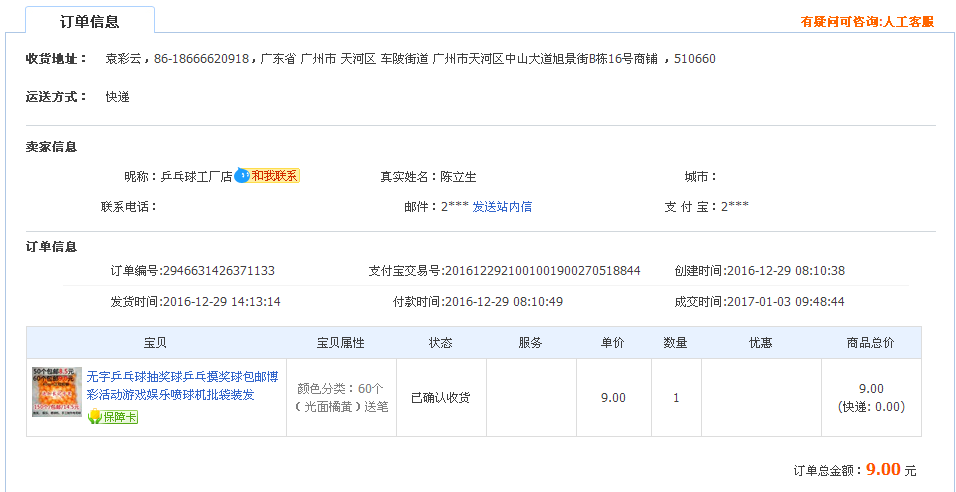The height and width of the screenshot is (492, 956).
Task: Click the 宝贝 column header
Action: (x=155, y=343)
